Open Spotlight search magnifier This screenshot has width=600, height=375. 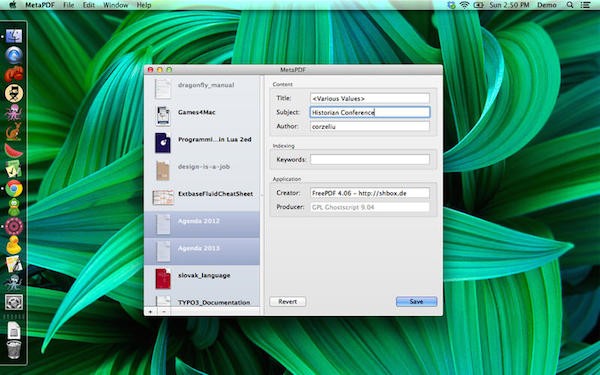point(570,5)
